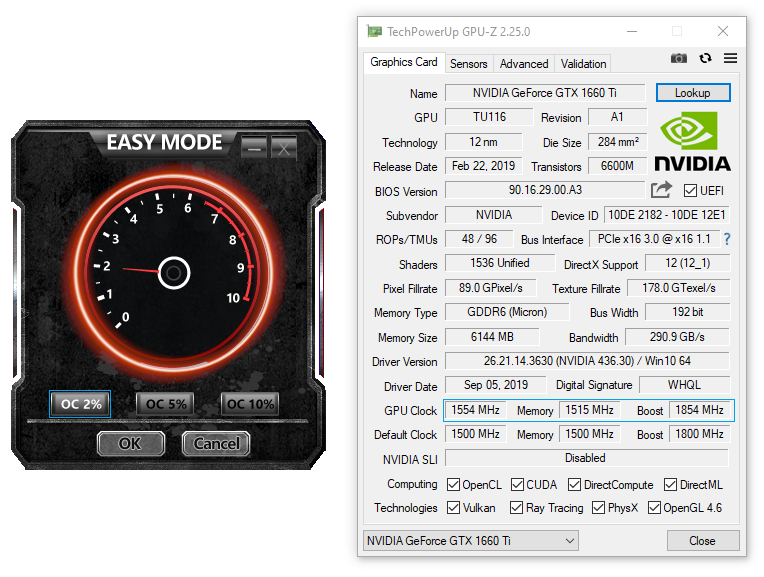The width and height of the screenshot is (764, 577).
Task: Toggle the CUDA checkbox
Action: pos(517,484)
